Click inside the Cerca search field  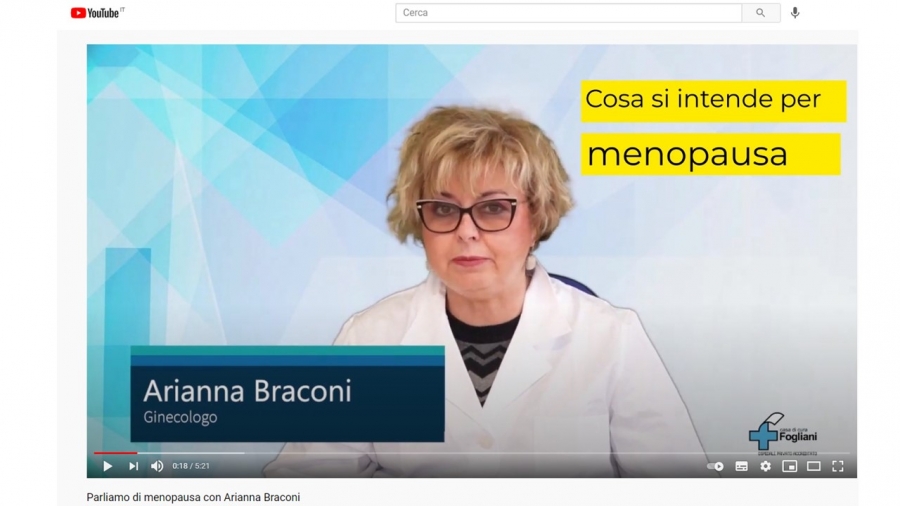coord(568,13)
